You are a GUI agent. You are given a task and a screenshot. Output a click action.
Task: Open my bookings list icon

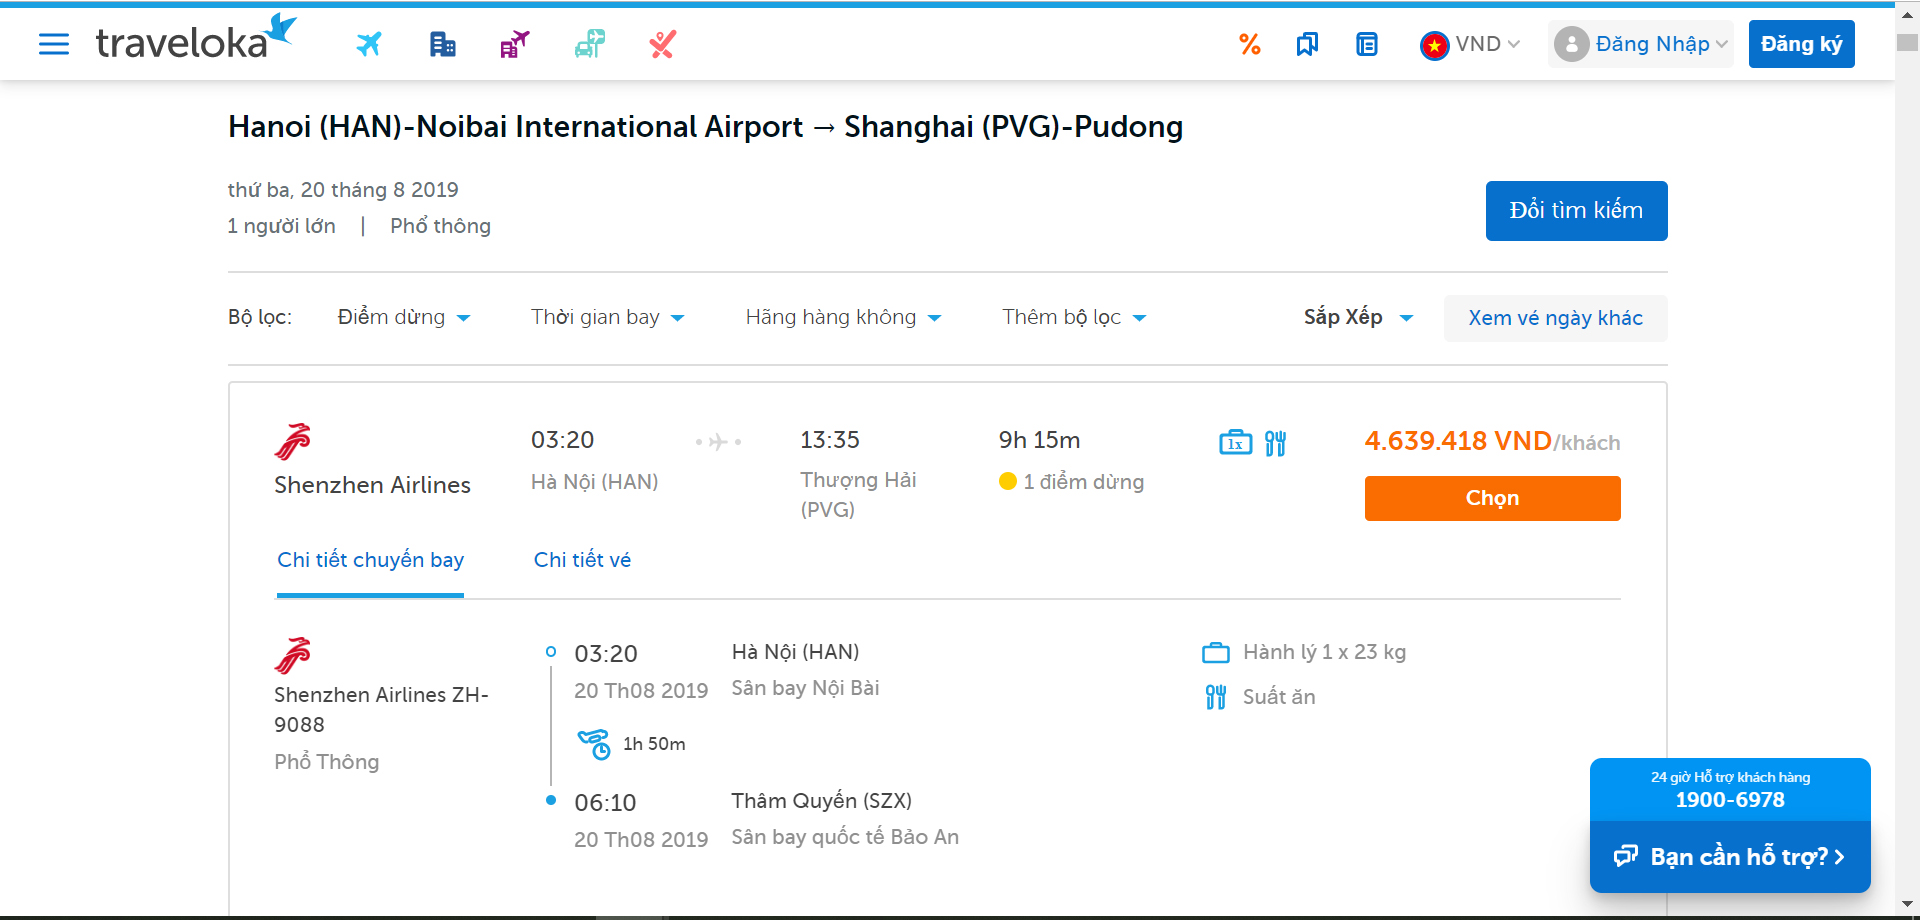point(1367,44)
